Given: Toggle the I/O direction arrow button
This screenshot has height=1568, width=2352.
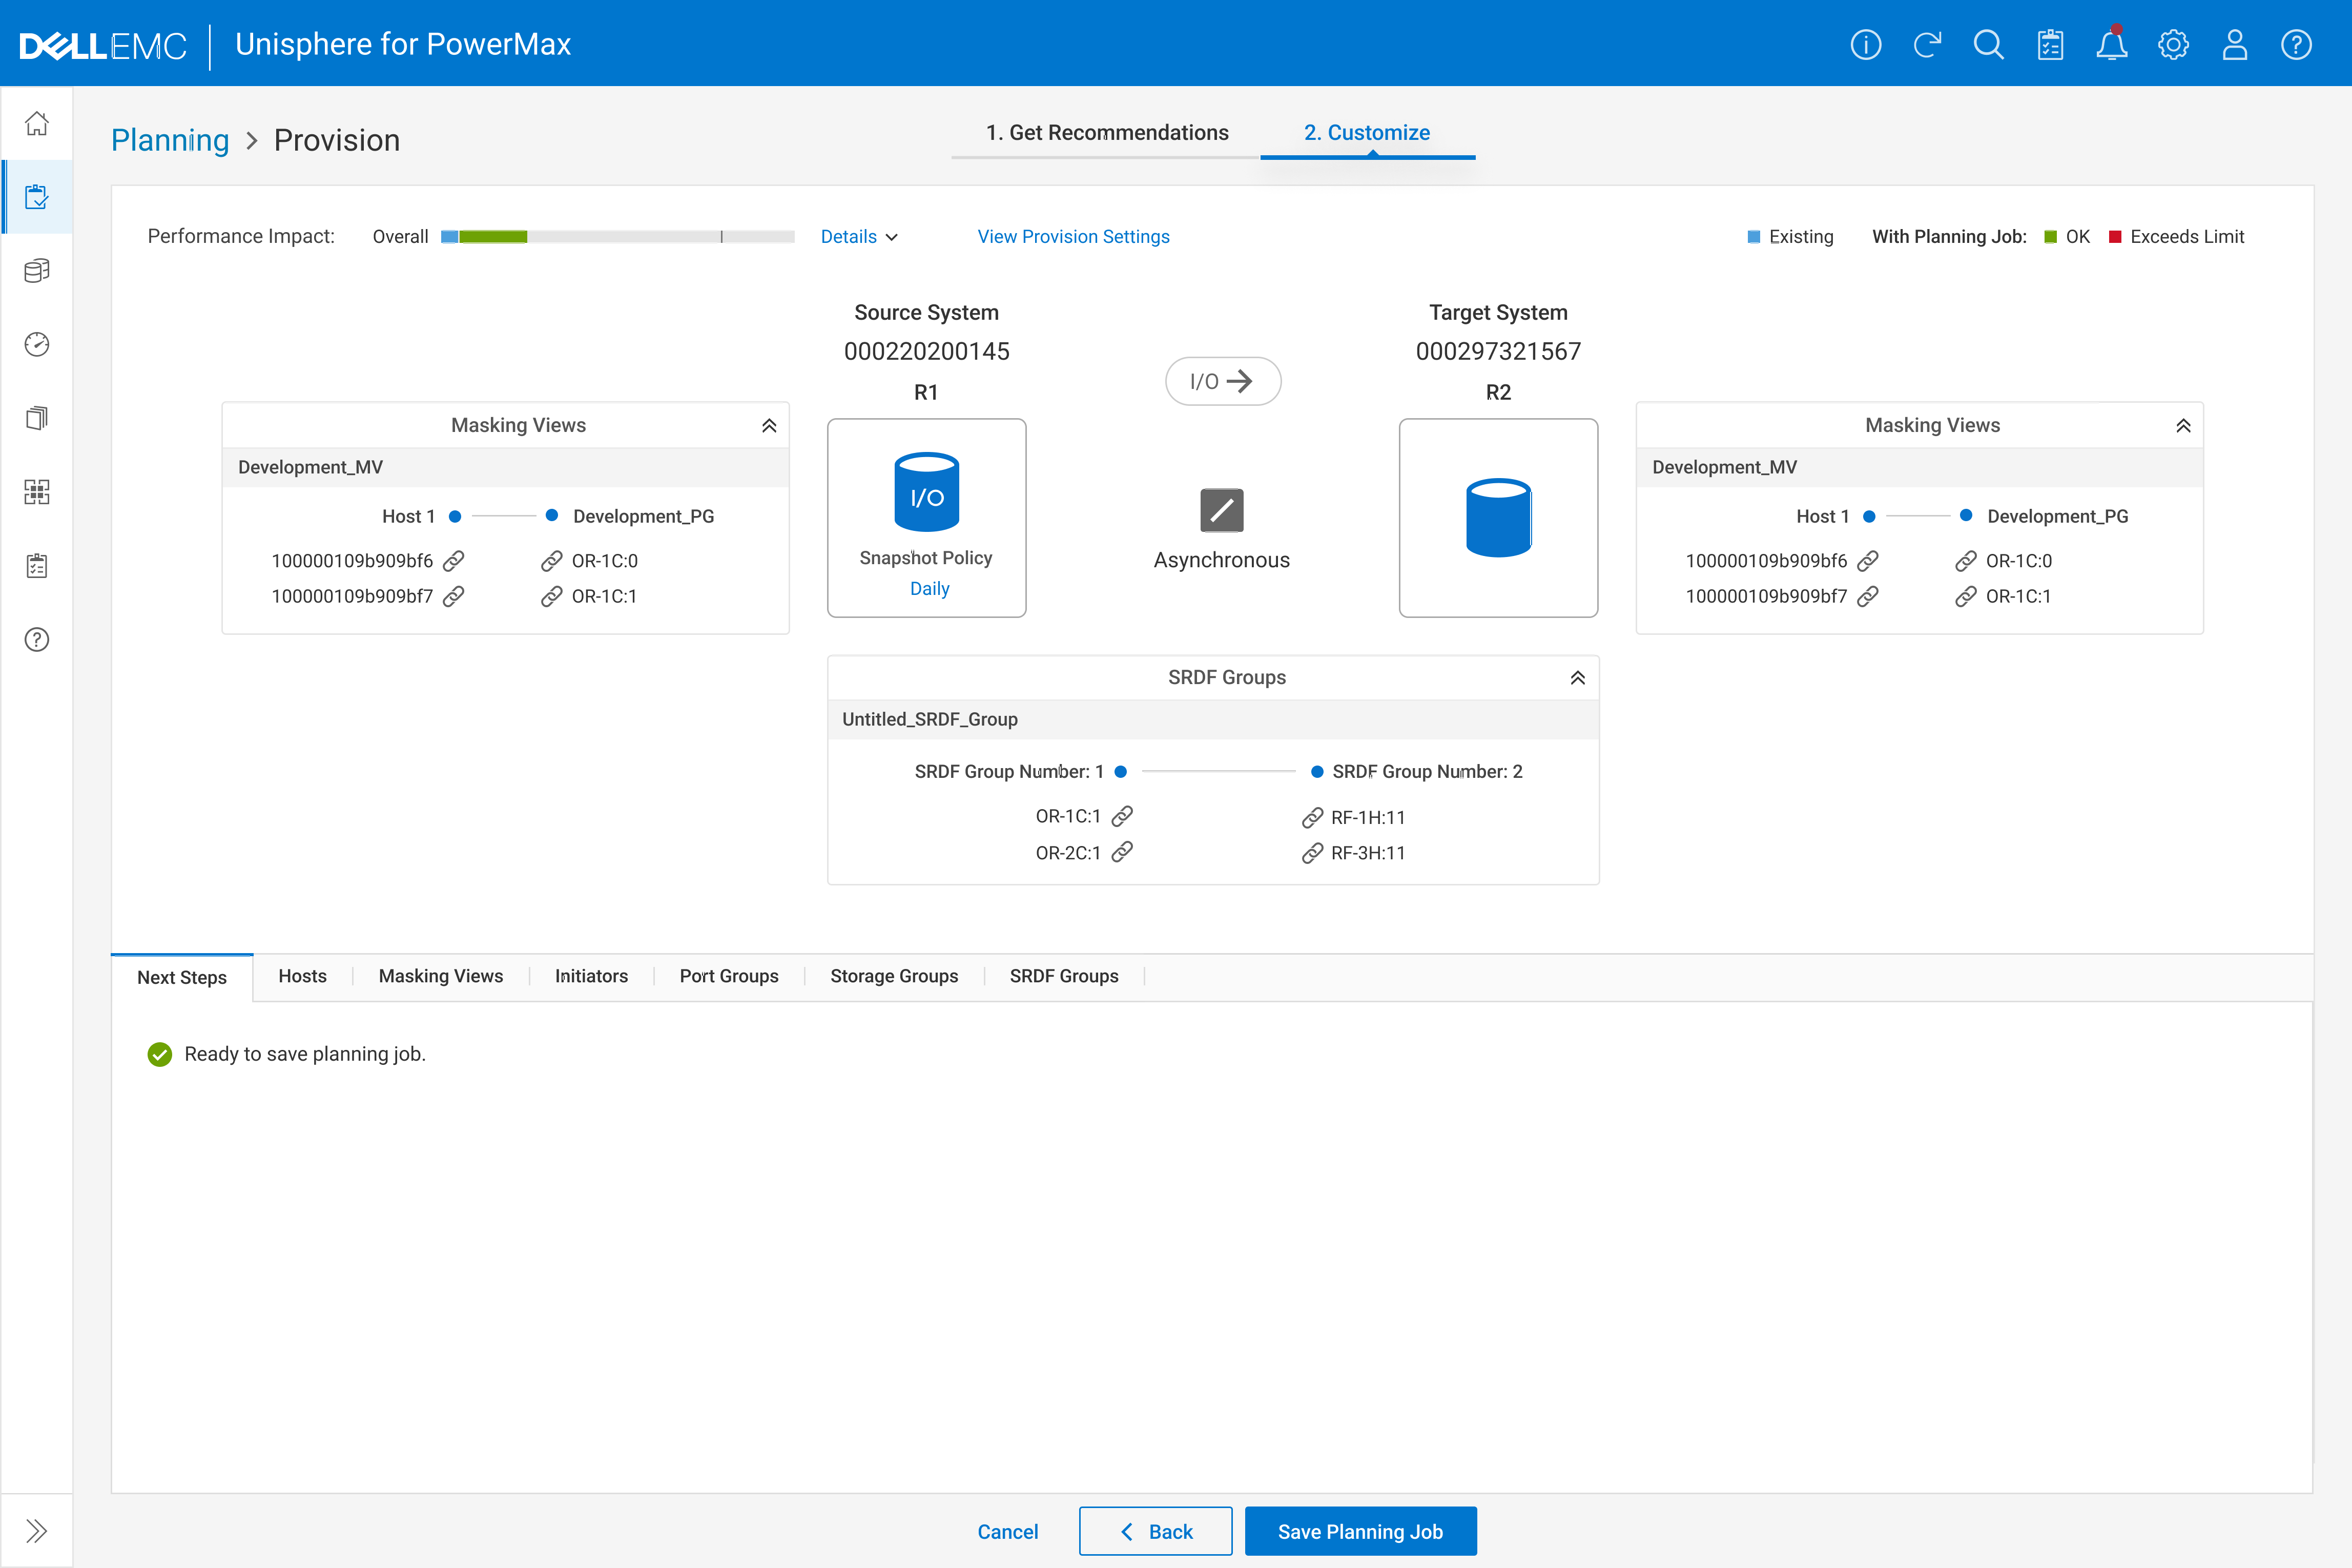Looking at the screenshot, I should tap(1222, 381).
